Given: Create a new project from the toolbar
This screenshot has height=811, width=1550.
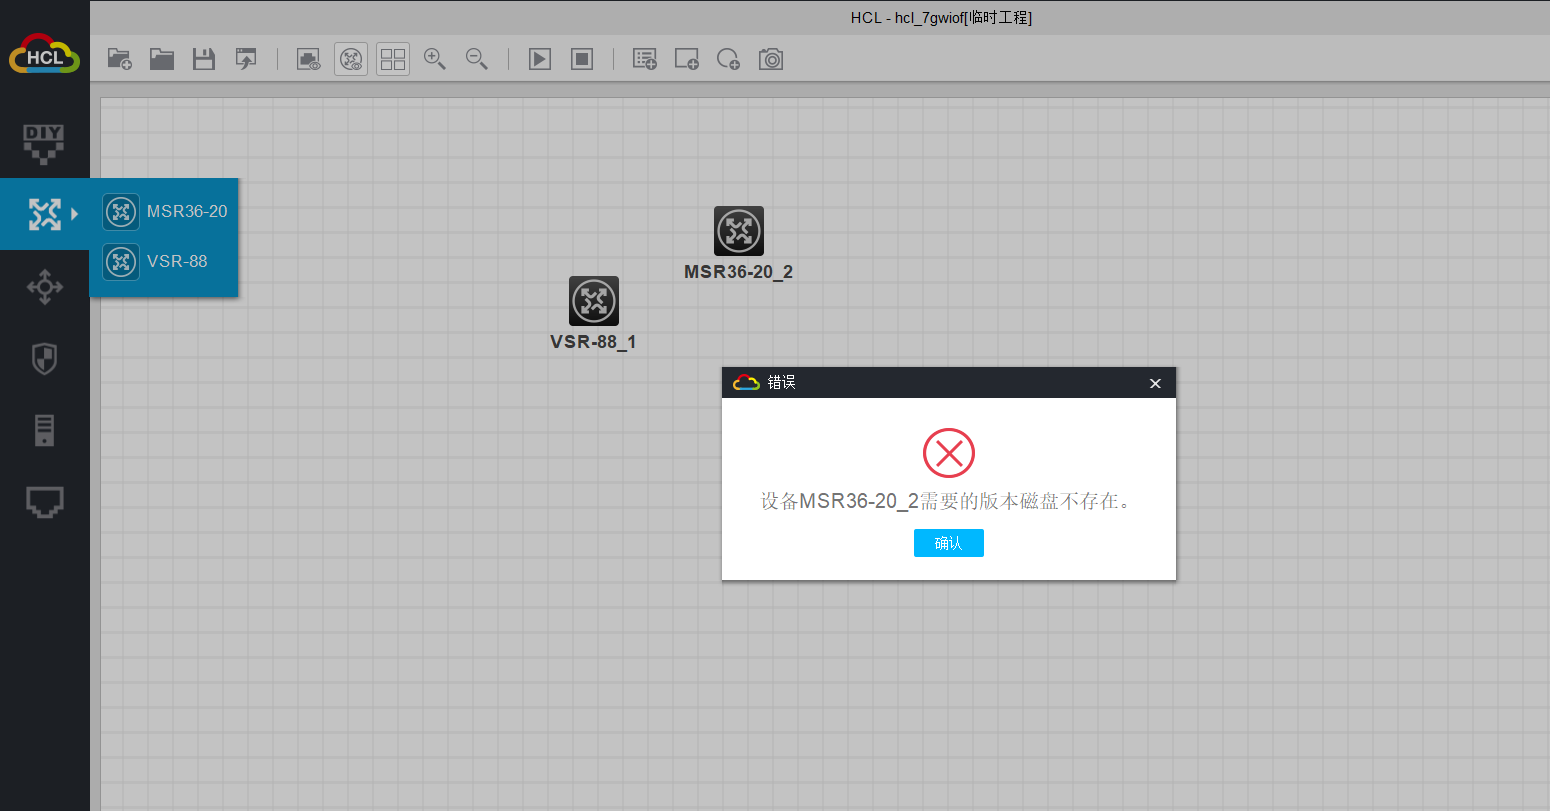Looking at the screenshot, I should click(x=120, y=59).
